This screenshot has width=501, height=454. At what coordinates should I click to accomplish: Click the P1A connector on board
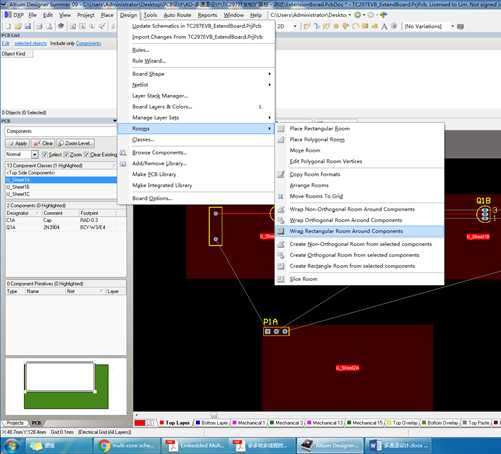tap(276, 331)
